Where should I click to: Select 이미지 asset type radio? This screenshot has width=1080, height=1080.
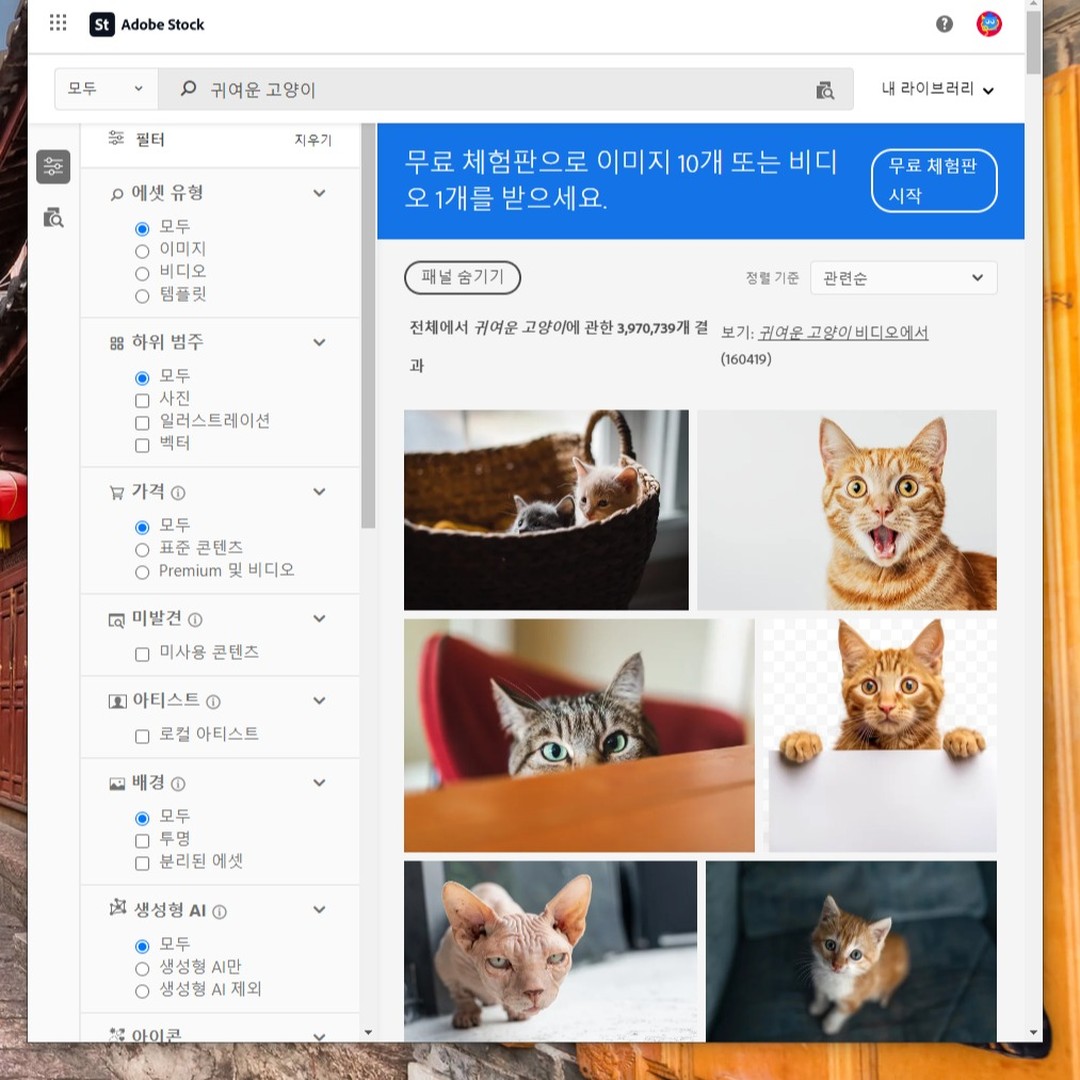142,251
